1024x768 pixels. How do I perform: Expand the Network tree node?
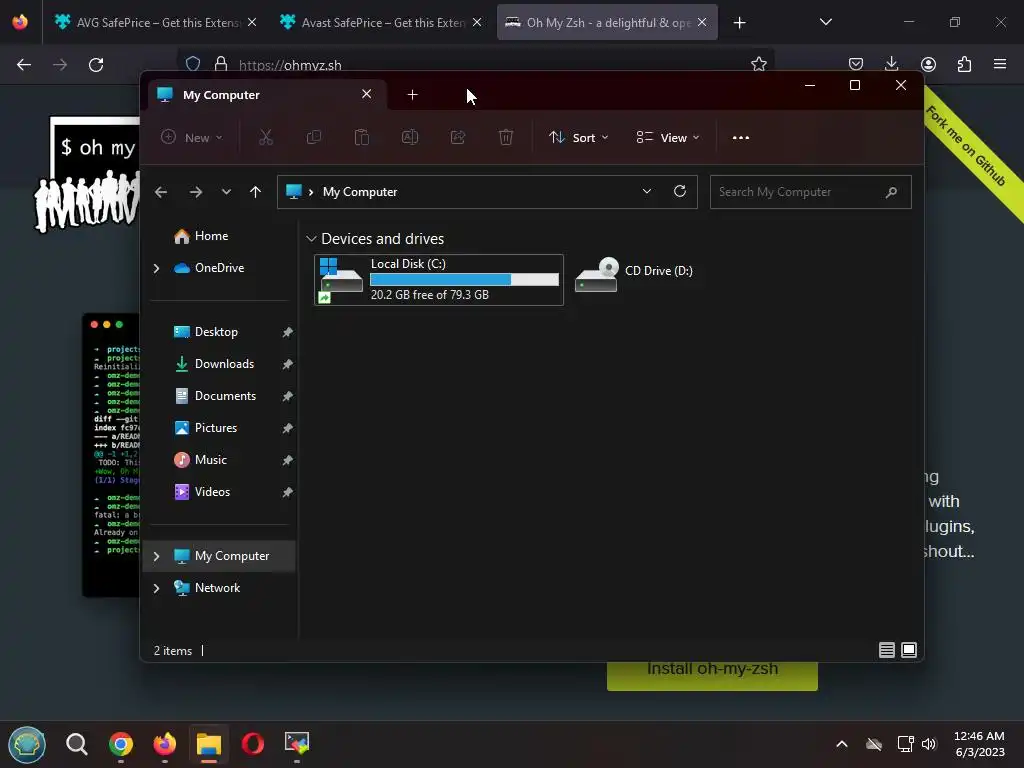pyautogui.click(x=156, y=588)
